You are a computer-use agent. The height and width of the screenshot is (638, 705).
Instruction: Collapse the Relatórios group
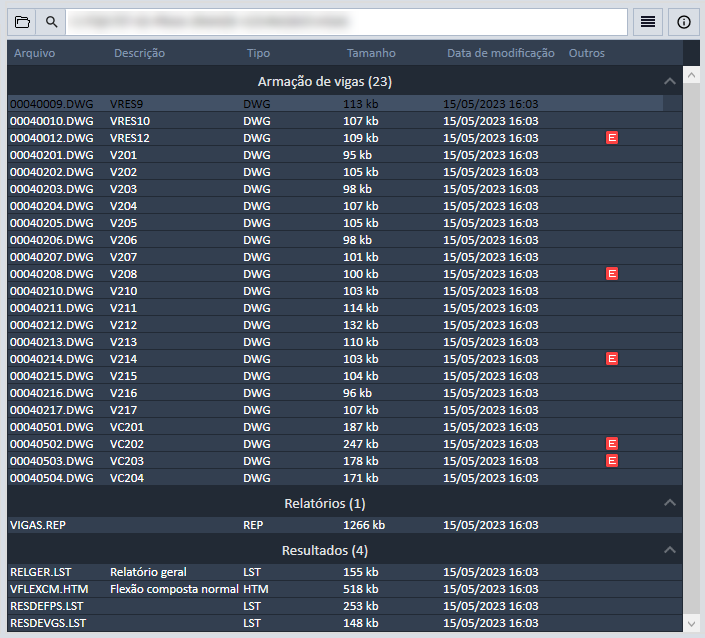[x=669, y=503]
